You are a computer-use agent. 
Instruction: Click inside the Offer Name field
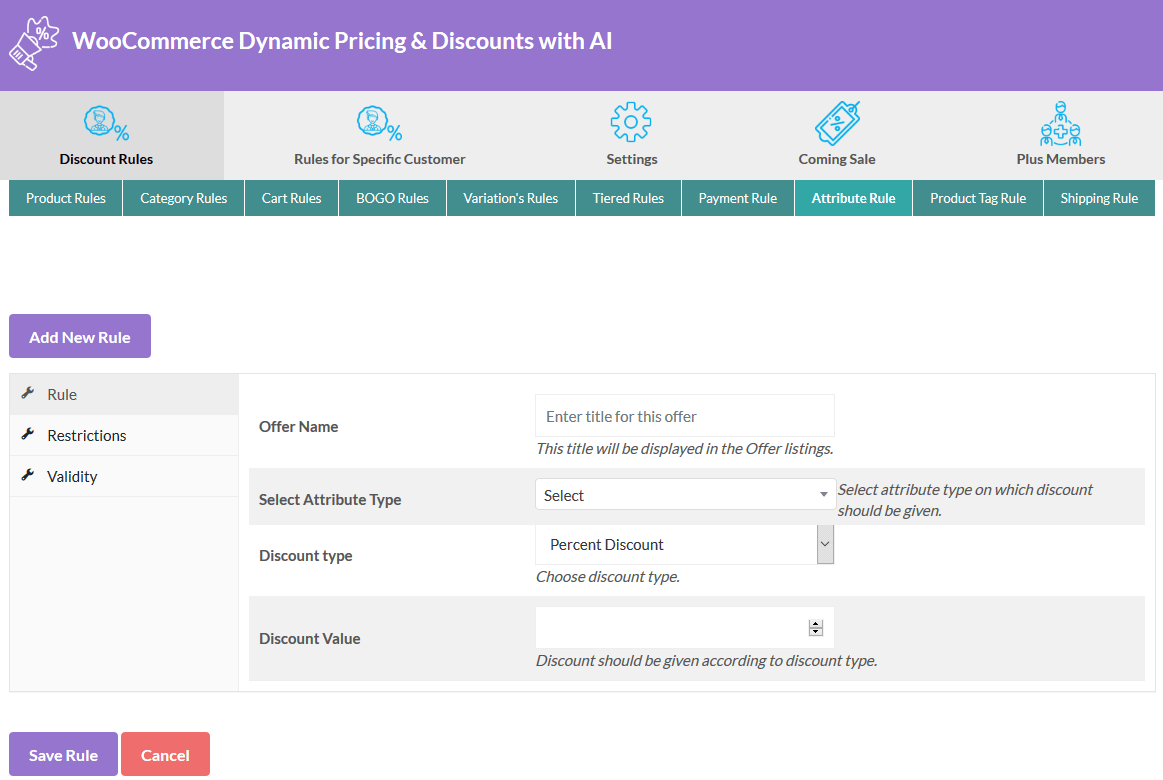tap(684, 415)
